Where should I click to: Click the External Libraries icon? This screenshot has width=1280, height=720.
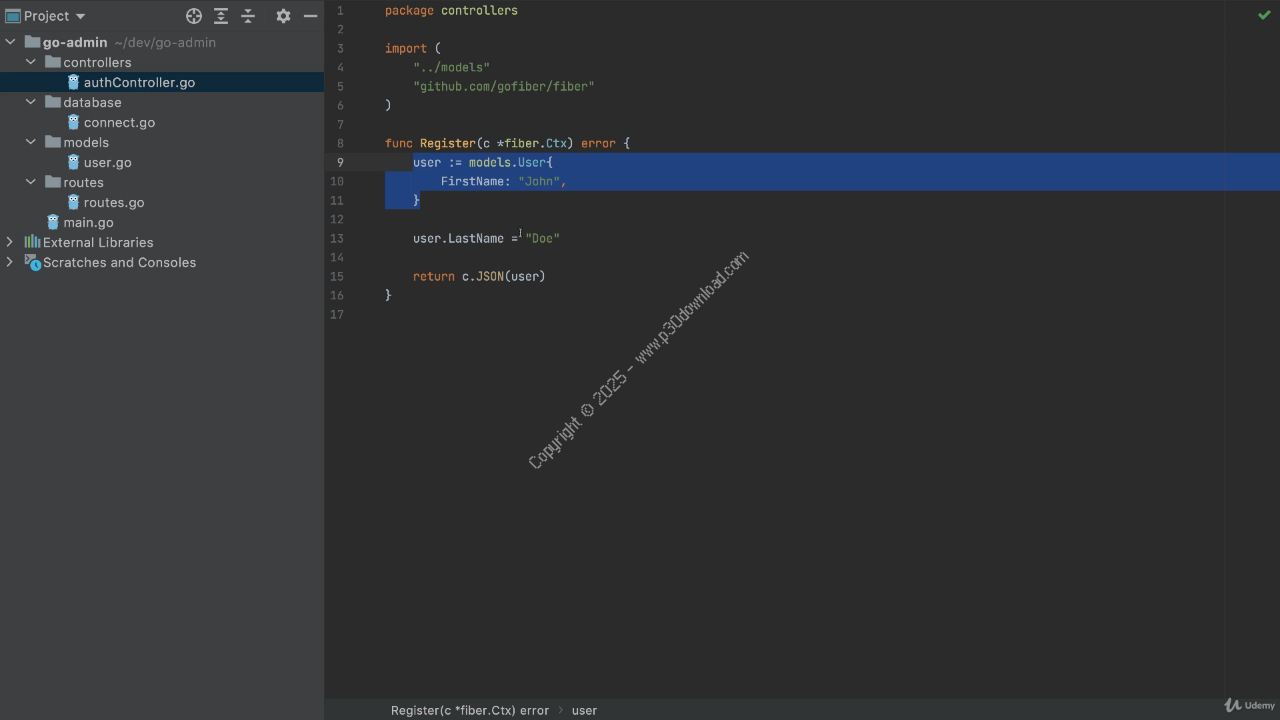click(x=32, y=242)
